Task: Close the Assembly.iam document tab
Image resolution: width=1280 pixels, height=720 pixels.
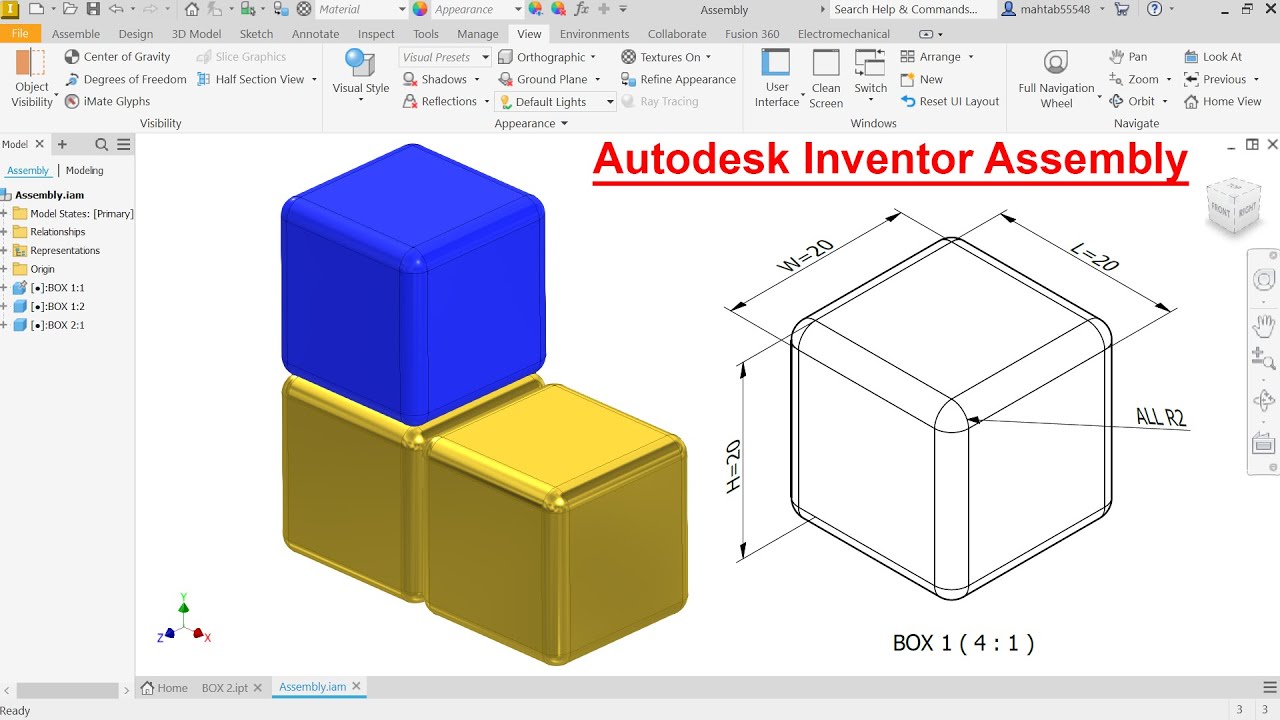Action: pyautogui.click(x=356, y=686)
